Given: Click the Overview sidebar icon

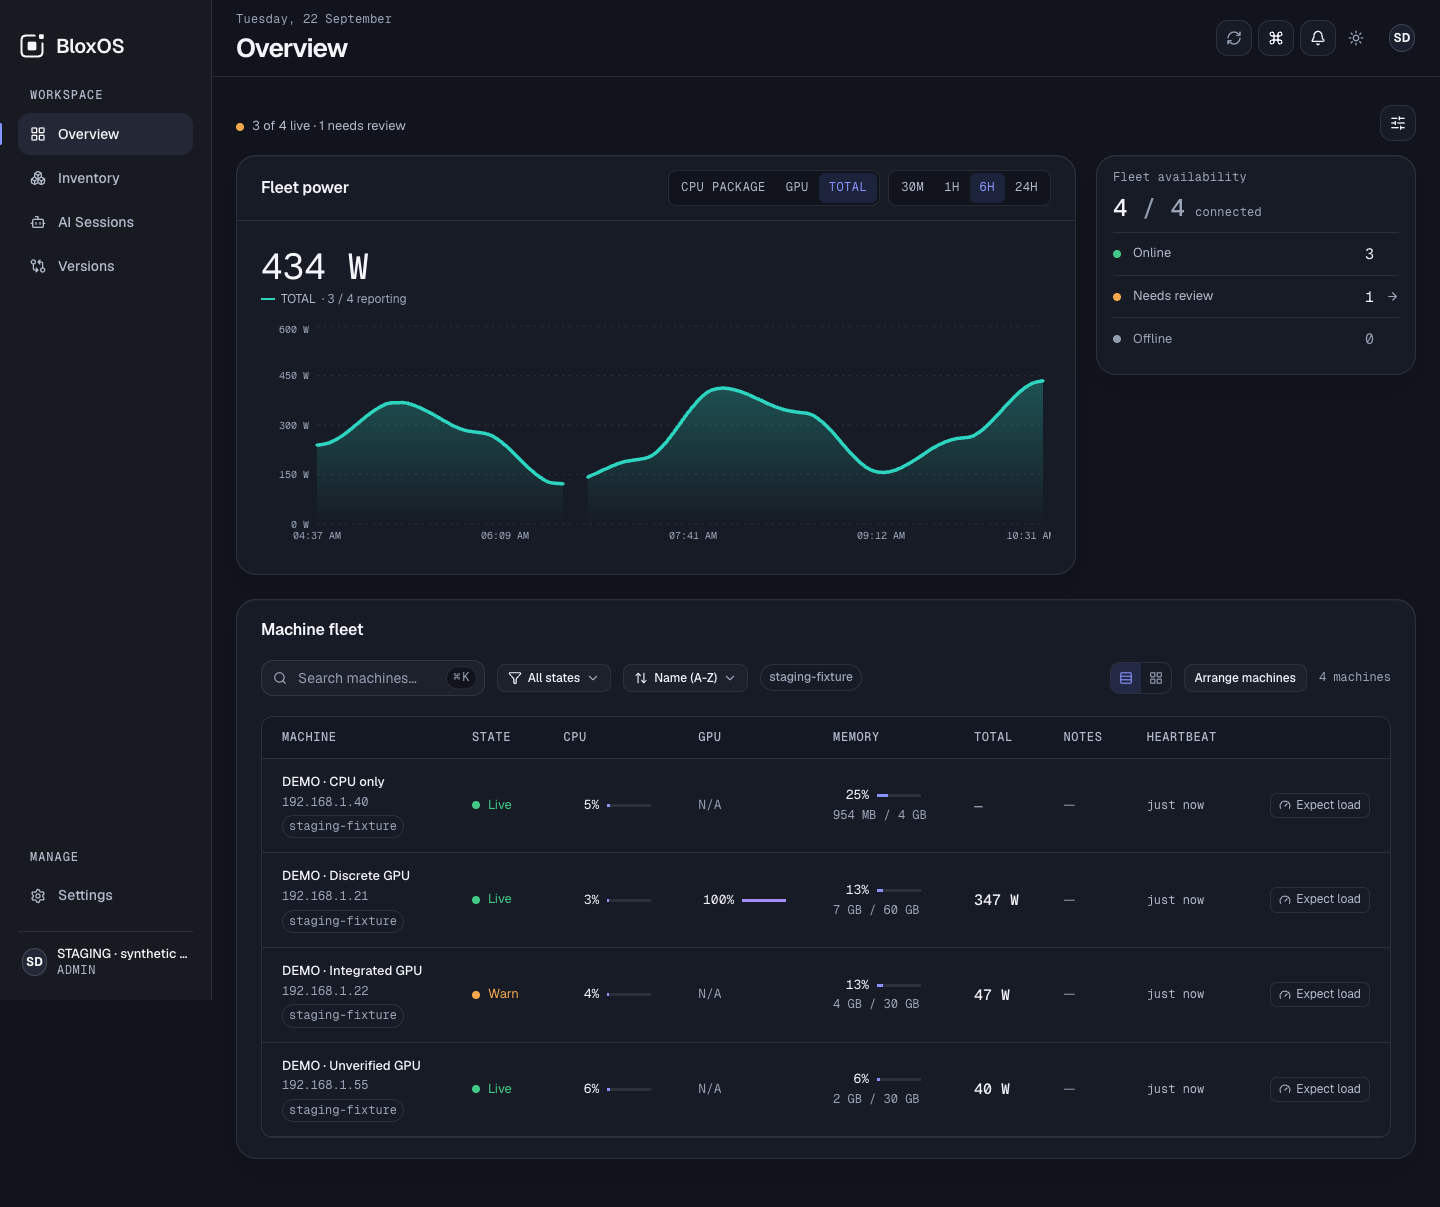Looking at the screenshot, I should coord(38,134).
